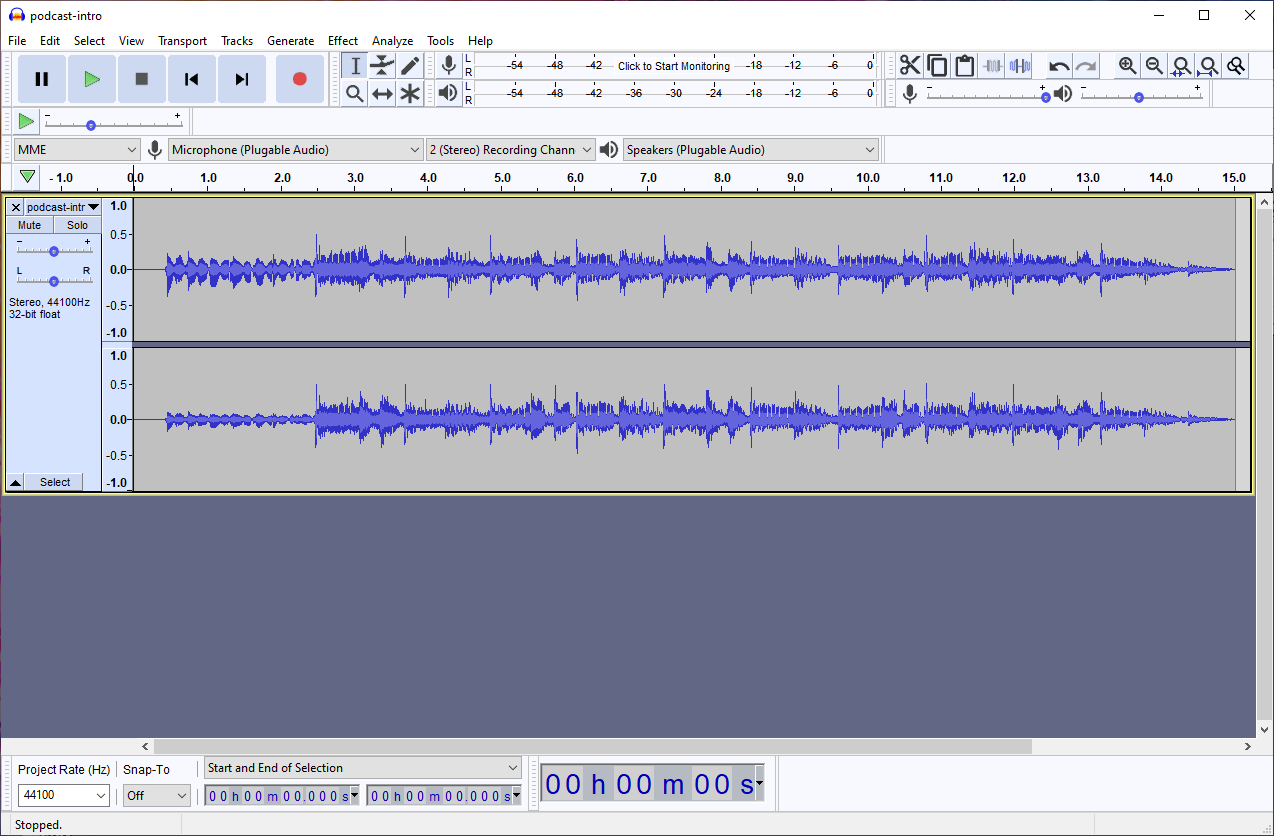
Task: Click the playback meter speaker icon
Action: tap(449, 94)
